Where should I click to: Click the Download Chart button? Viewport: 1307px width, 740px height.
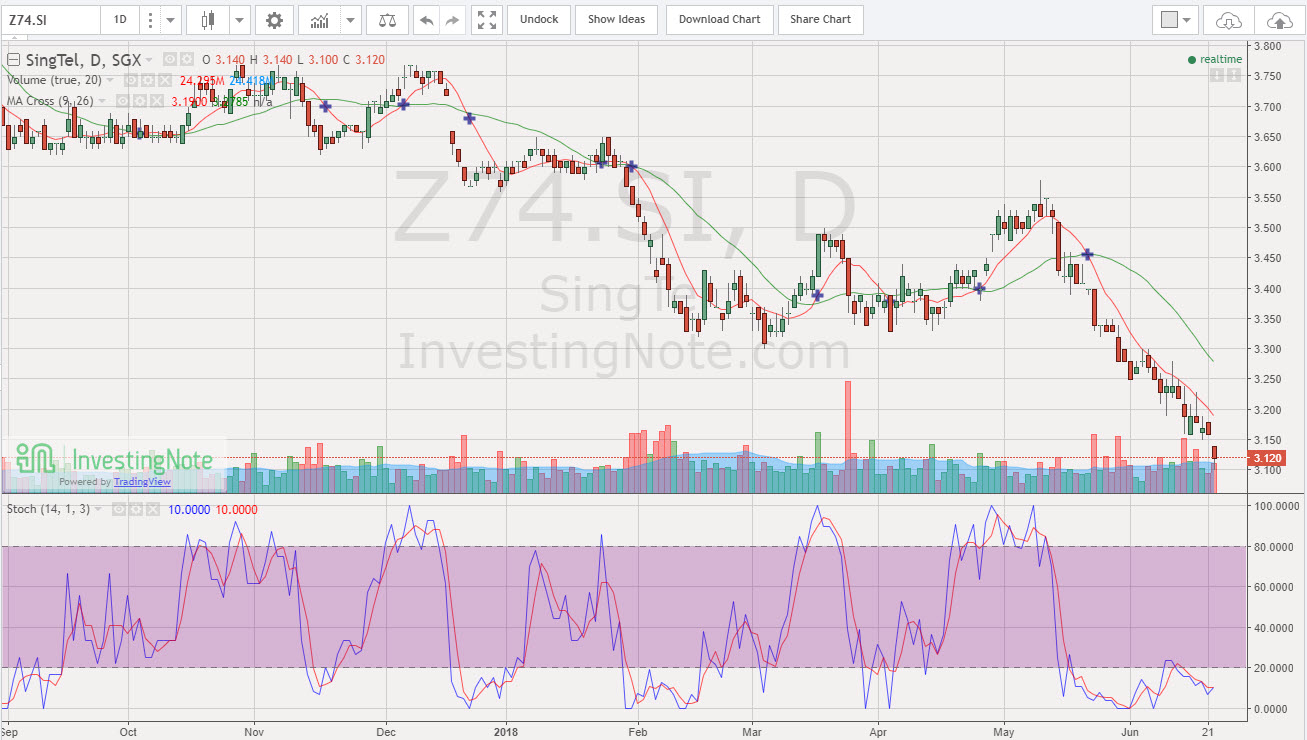[719, 19]
